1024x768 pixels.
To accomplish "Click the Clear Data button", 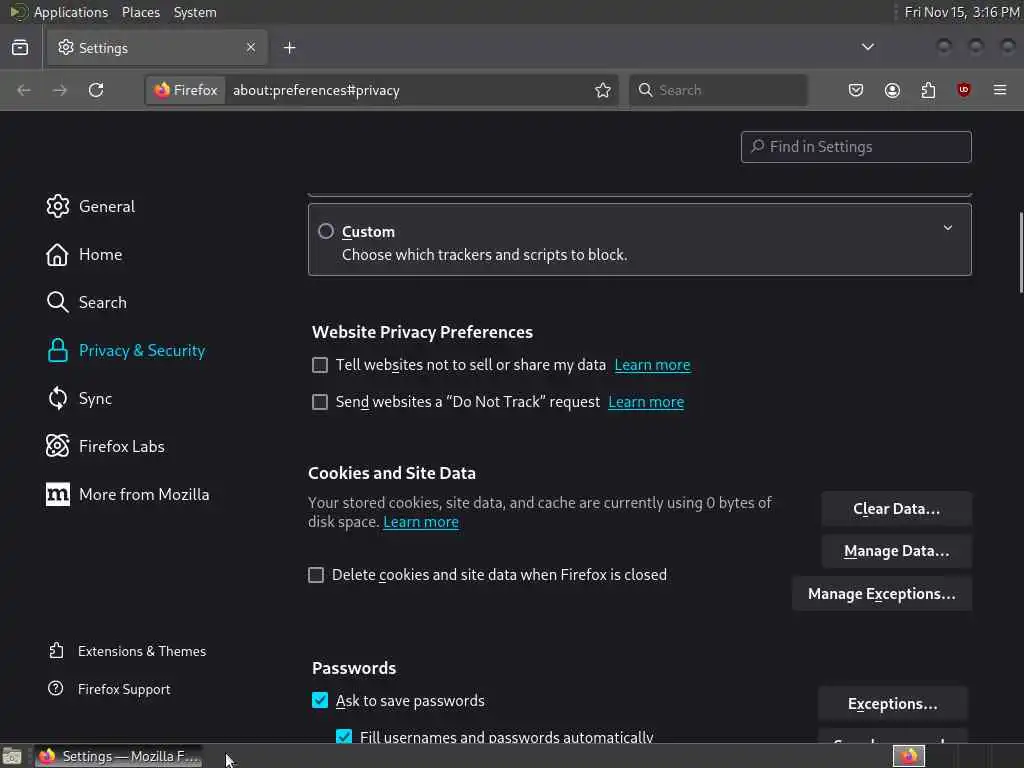I will coord(896,509).
